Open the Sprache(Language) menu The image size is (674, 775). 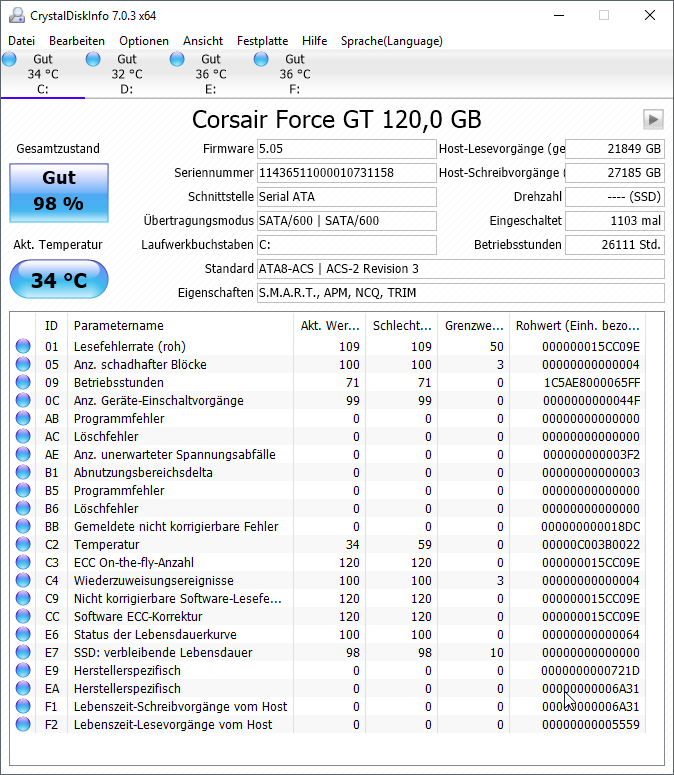click(x=391, y=41)
